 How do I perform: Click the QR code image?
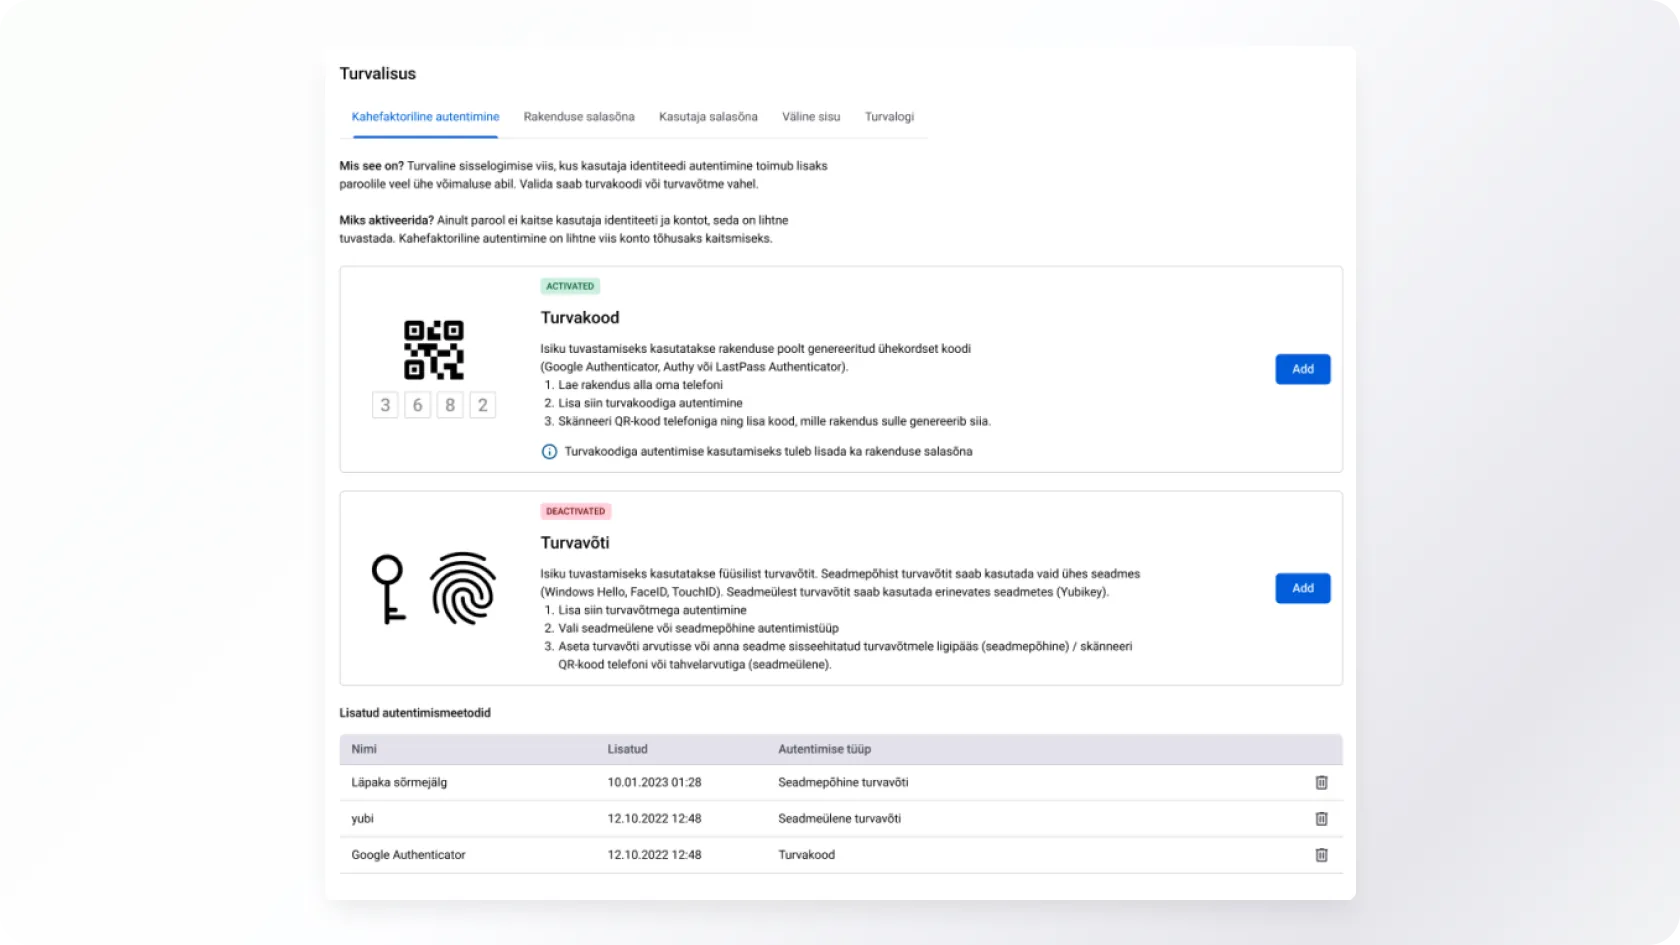(433, 350)
